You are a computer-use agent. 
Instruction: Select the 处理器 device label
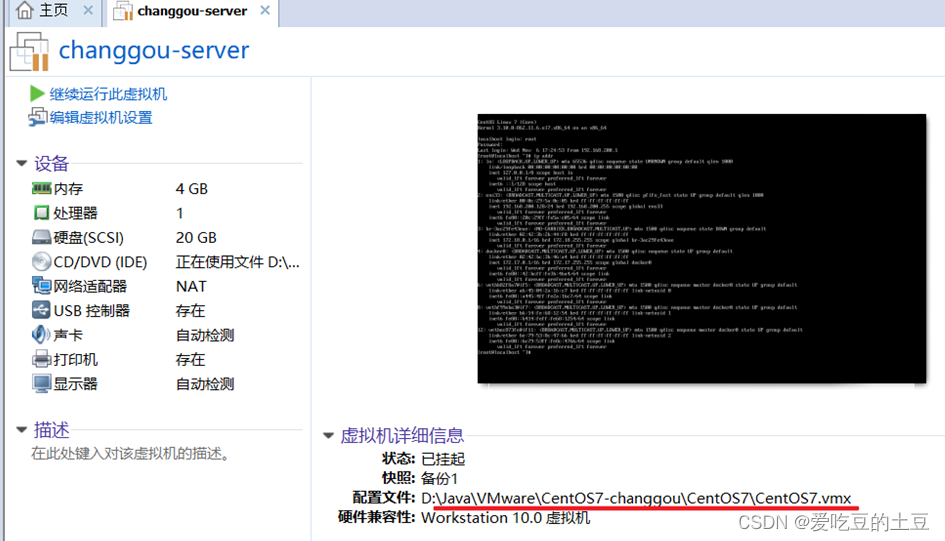click(75, 213)
